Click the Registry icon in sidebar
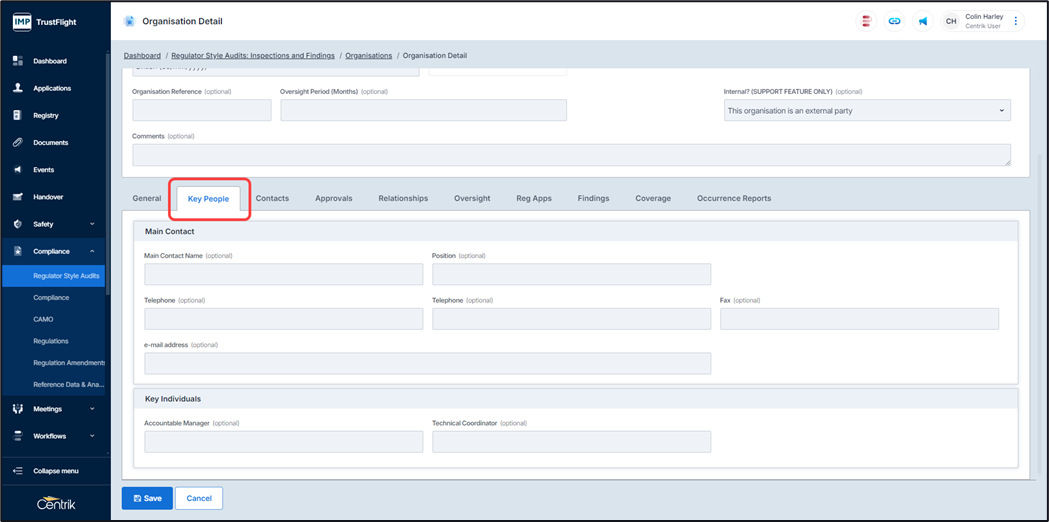The height and width of the screenshot is (522, 1049). (x=18, y=116)
